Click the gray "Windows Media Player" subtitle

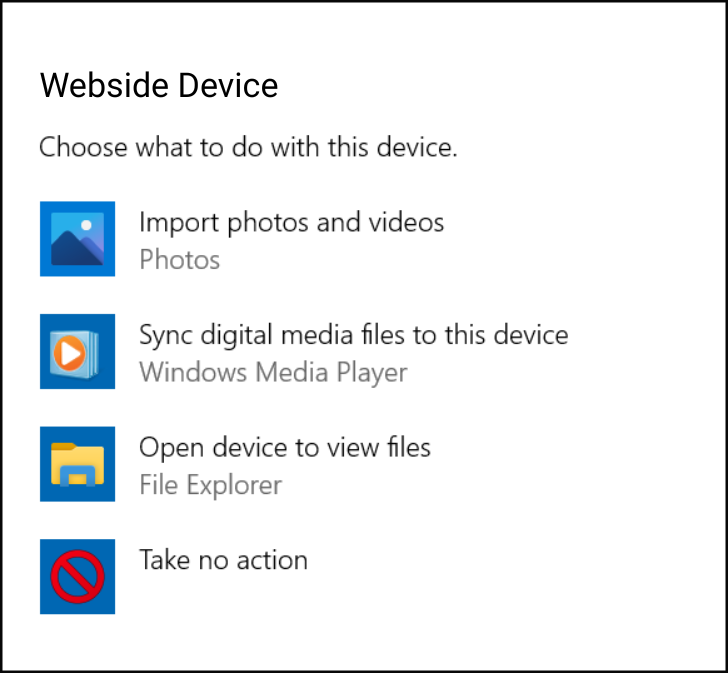pyautogui.click(x=273, y=373)
